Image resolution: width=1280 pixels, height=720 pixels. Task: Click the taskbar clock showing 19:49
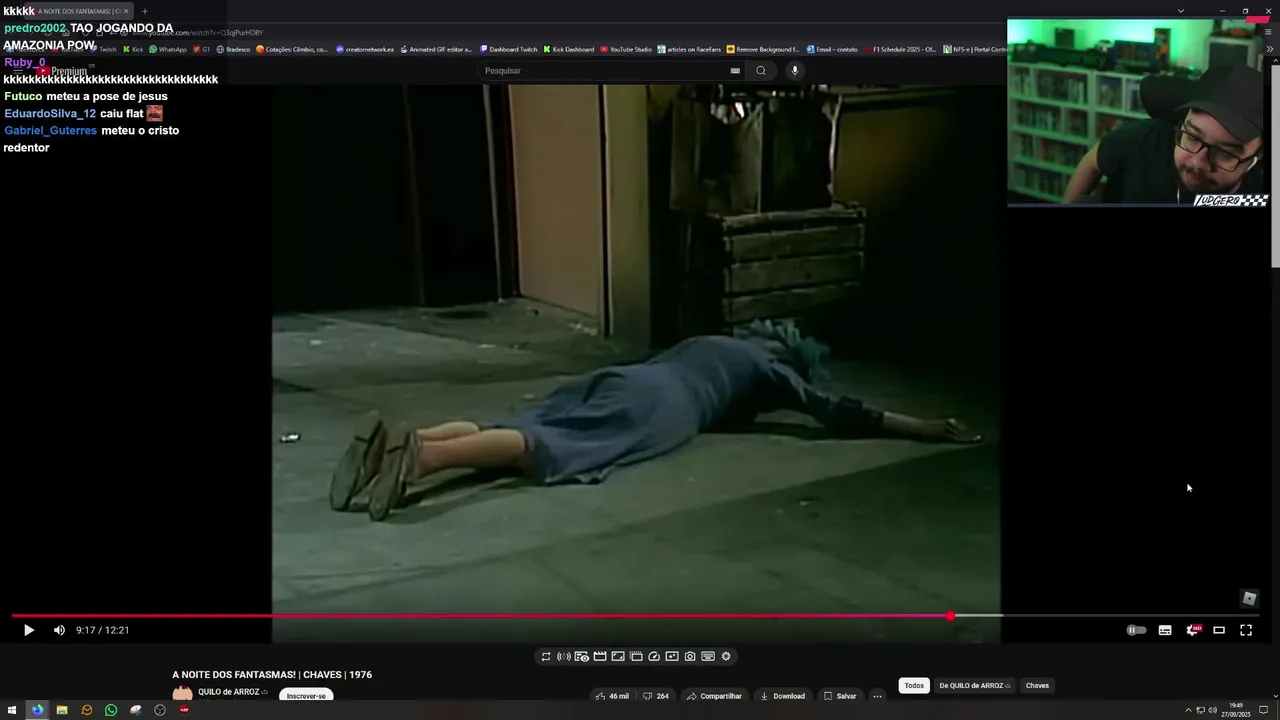[1236, 710]
